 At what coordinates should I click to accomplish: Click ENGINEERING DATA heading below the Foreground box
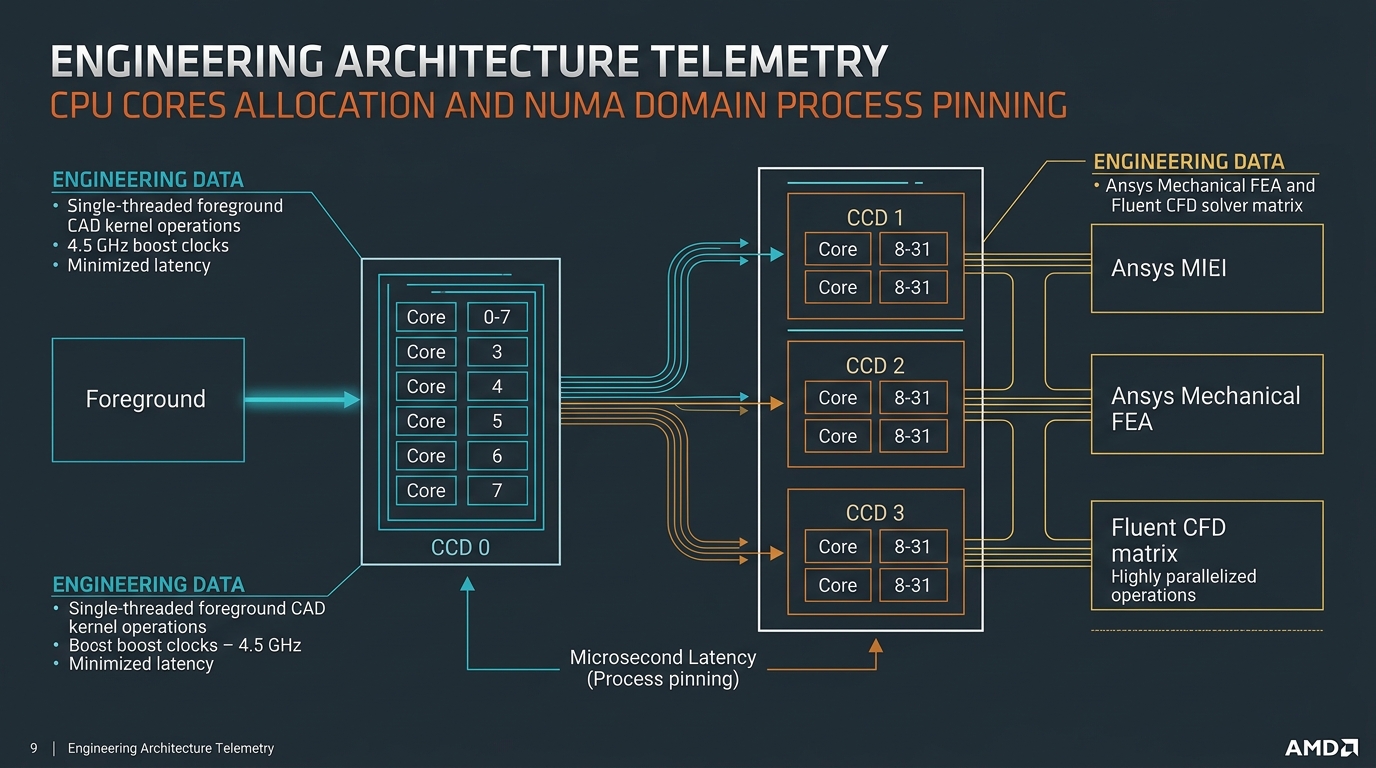click(148, 584)
